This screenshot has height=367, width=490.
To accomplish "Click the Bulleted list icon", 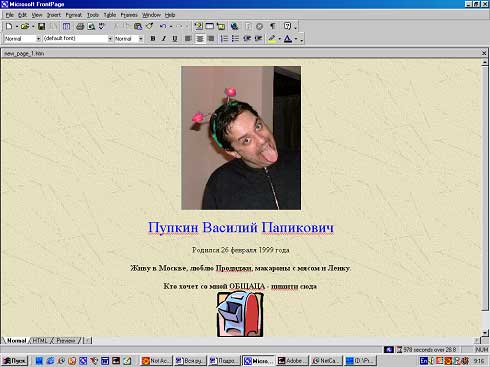I will (x=235, y=39).
